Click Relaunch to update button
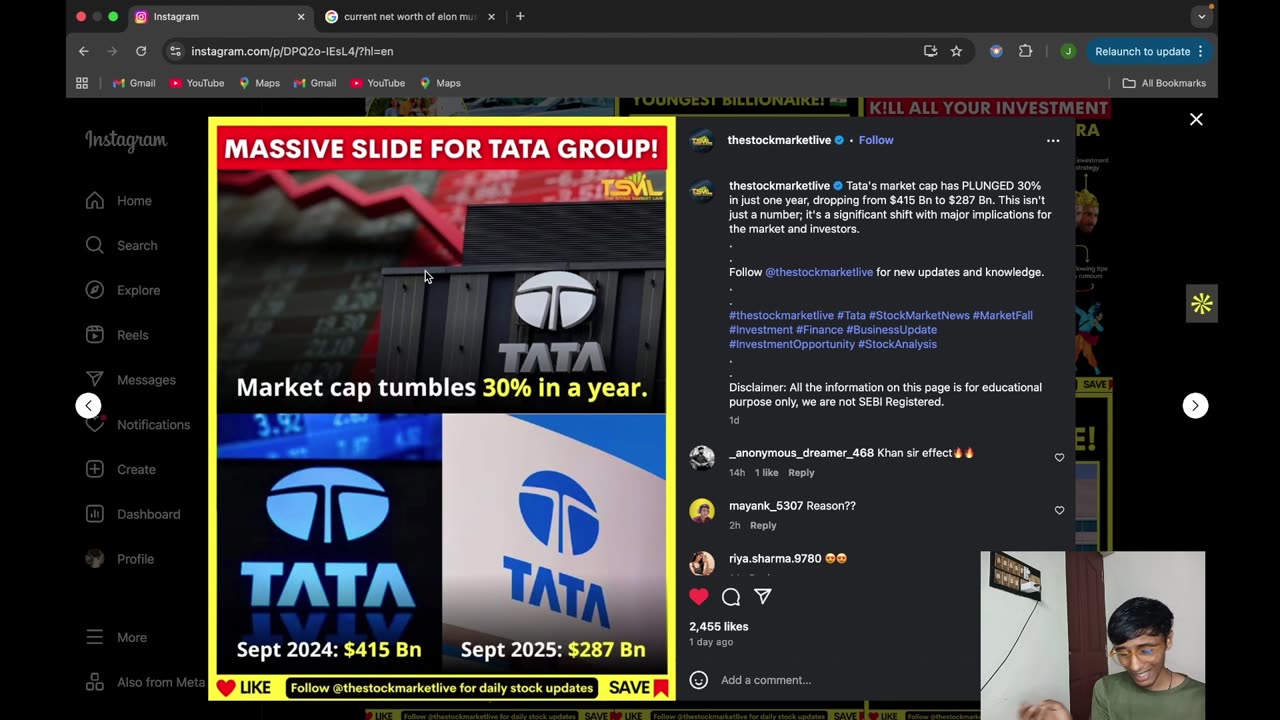Viewport: 1280px width, 720px height. coord(1149,51)
